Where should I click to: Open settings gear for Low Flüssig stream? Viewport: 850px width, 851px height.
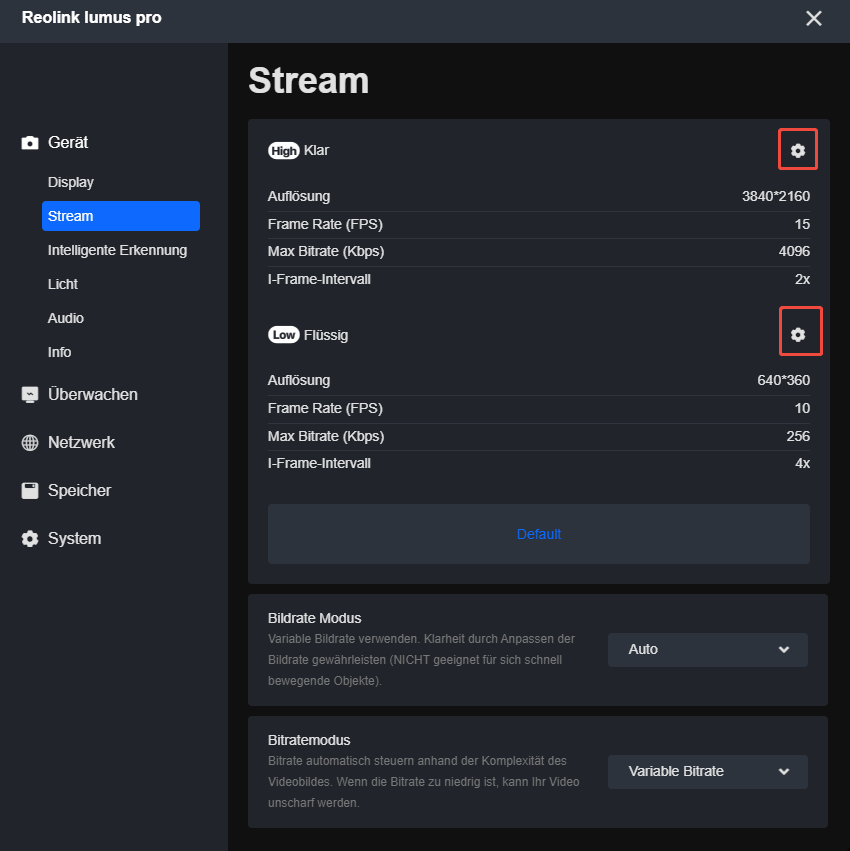pos(797,334)
